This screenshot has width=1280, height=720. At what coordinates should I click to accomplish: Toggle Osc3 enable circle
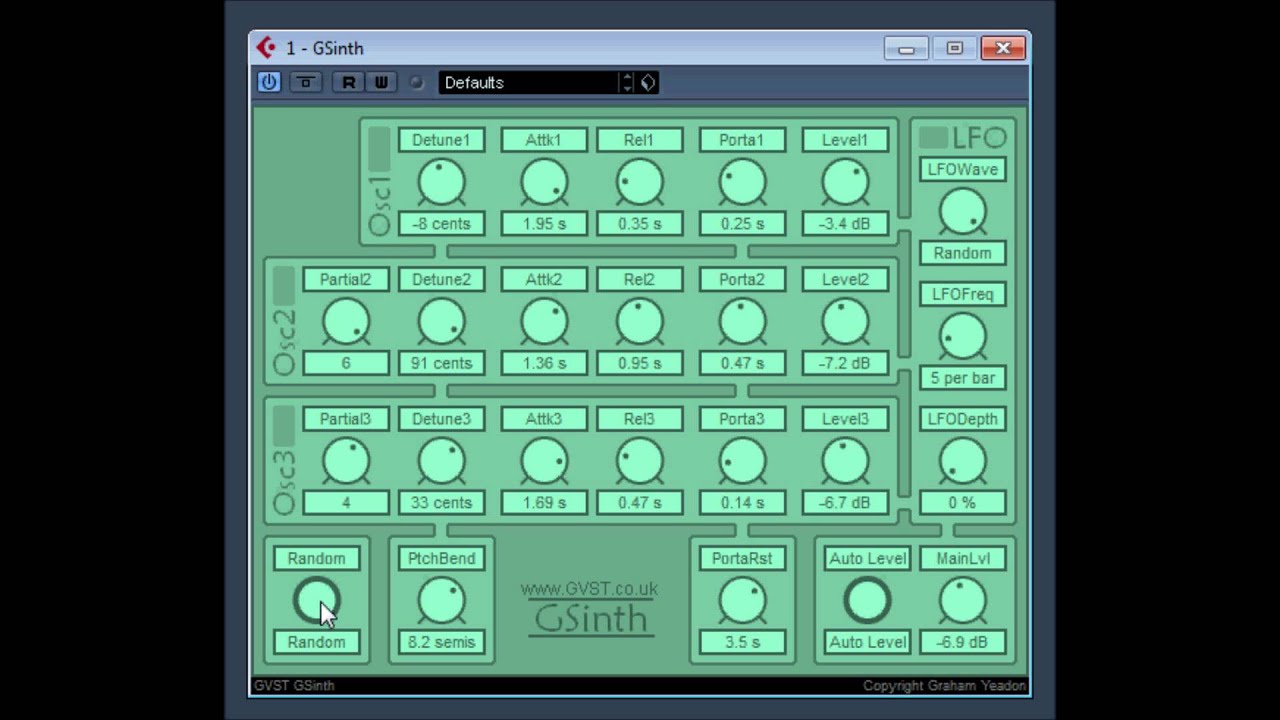click(x=283, y=504)
